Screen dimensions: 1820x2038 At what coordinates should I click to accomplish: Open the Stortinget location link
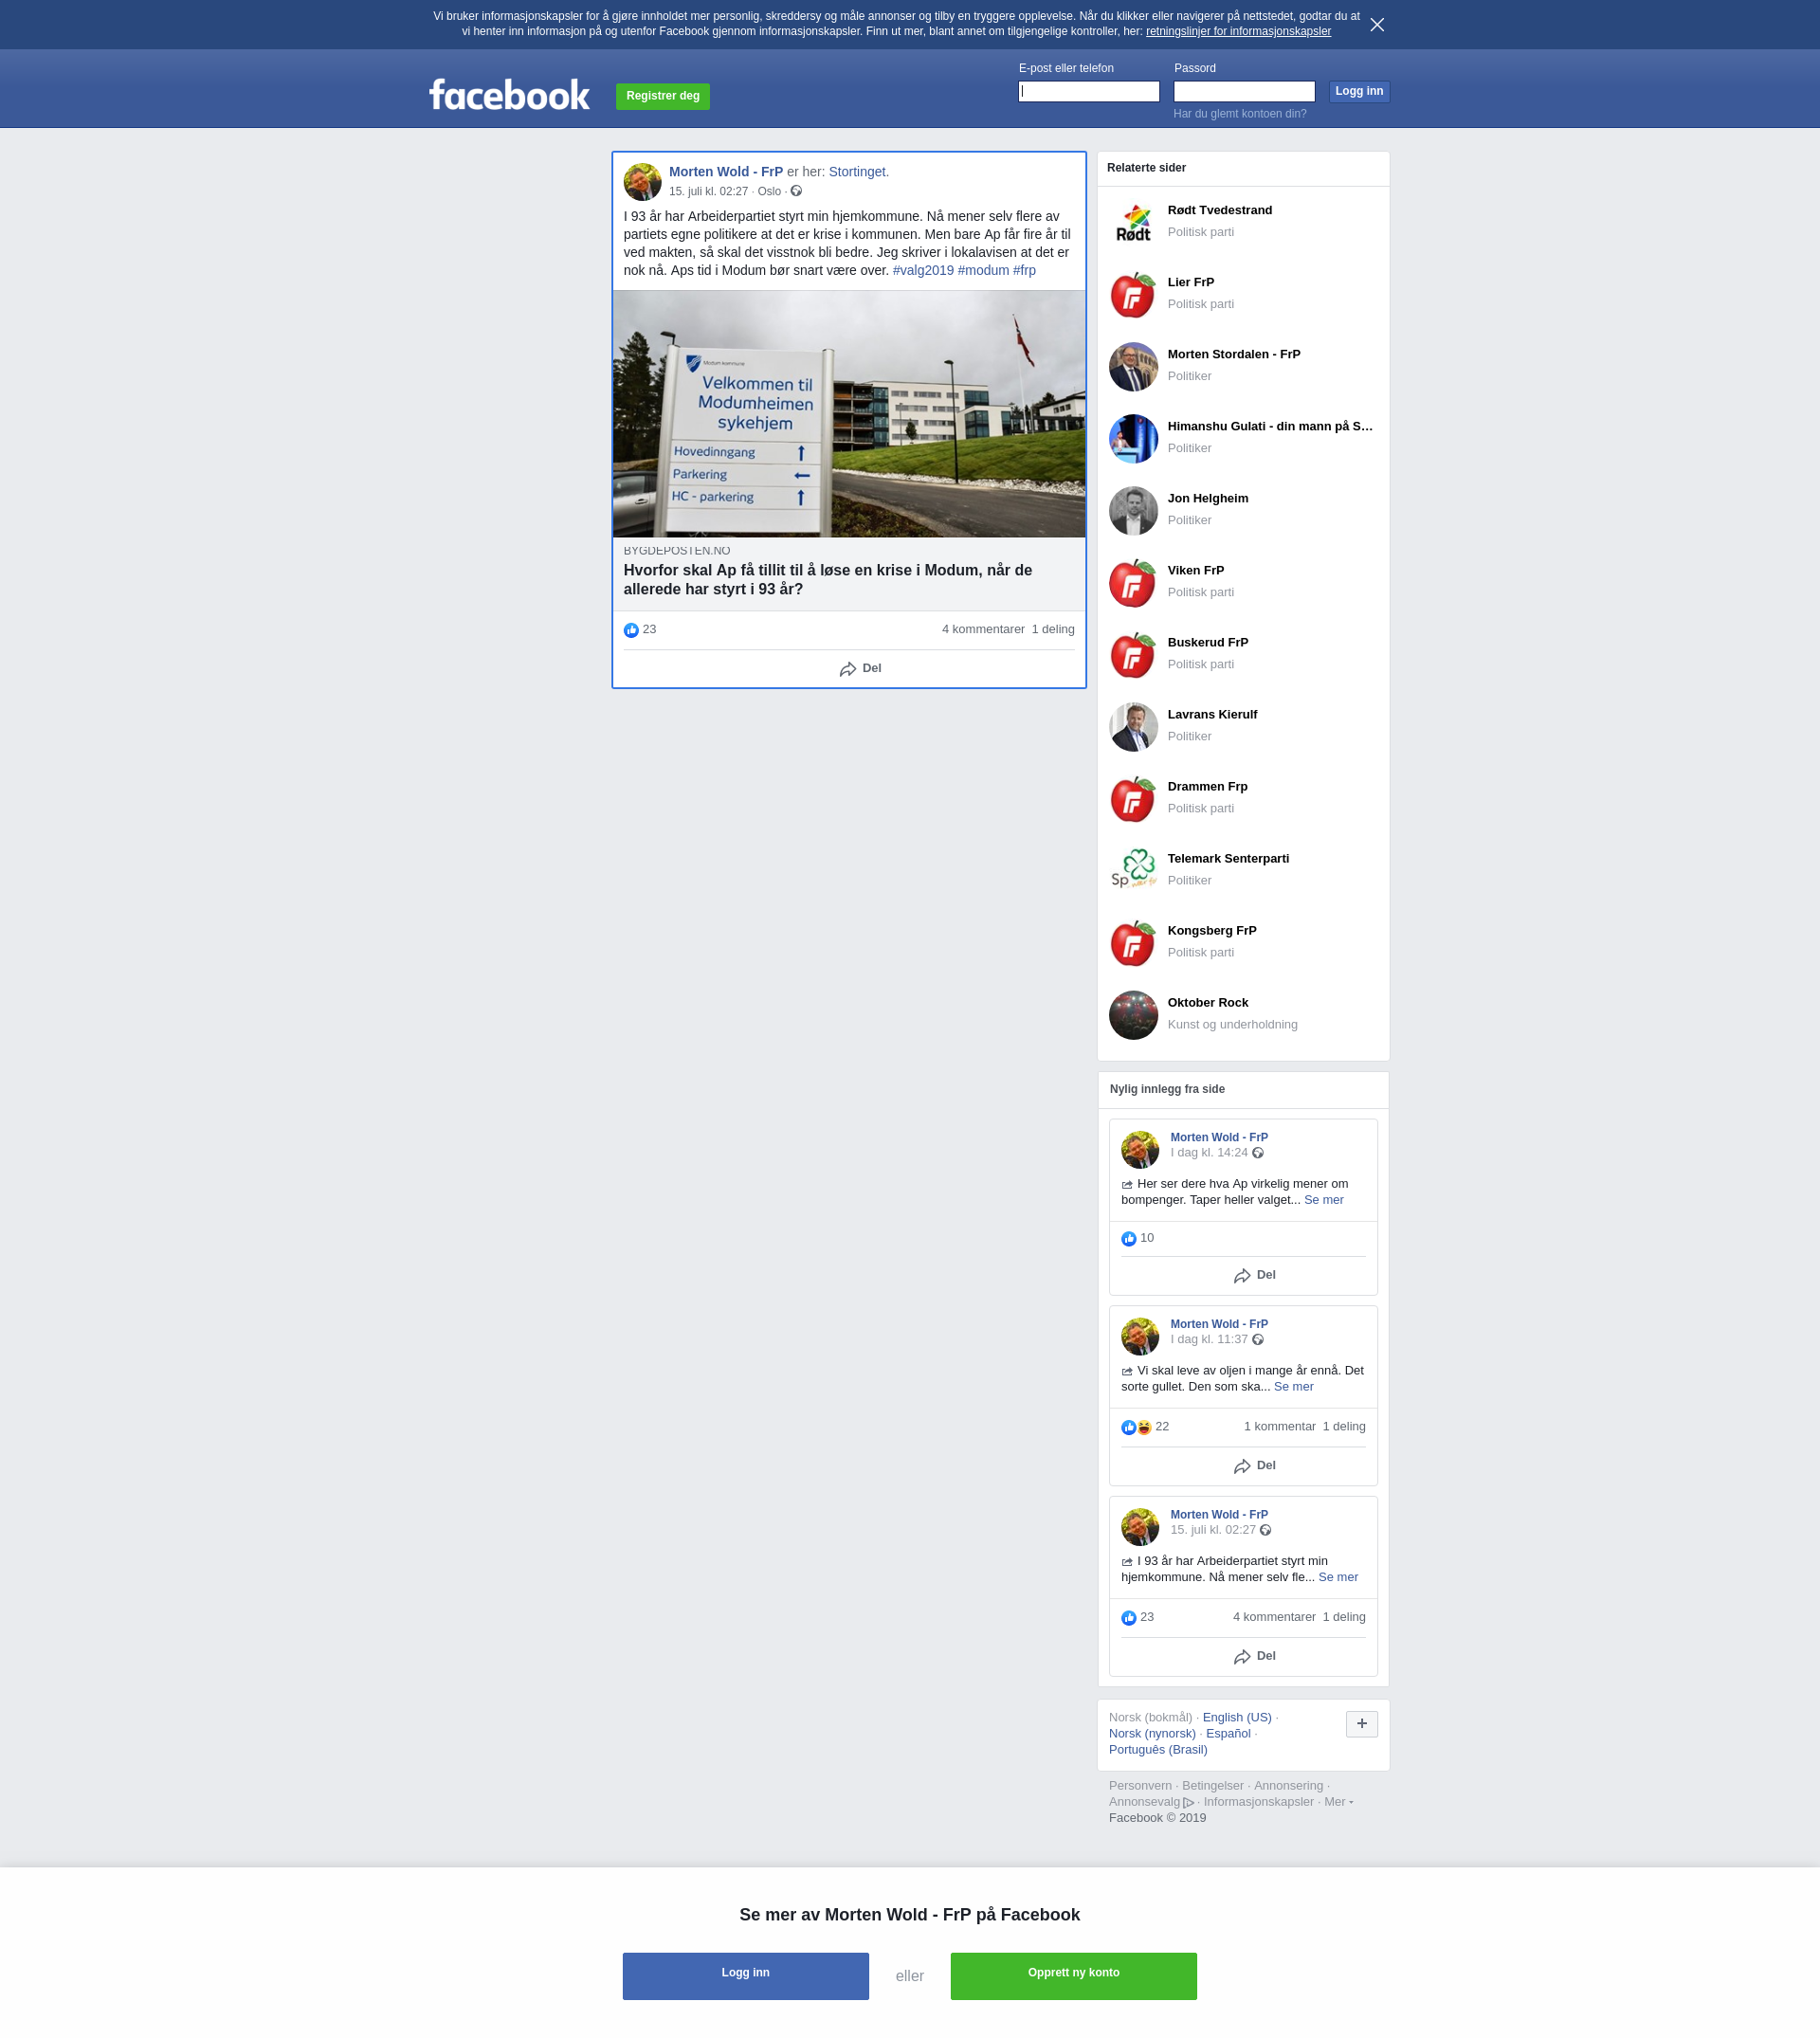[x=857, y=172]
